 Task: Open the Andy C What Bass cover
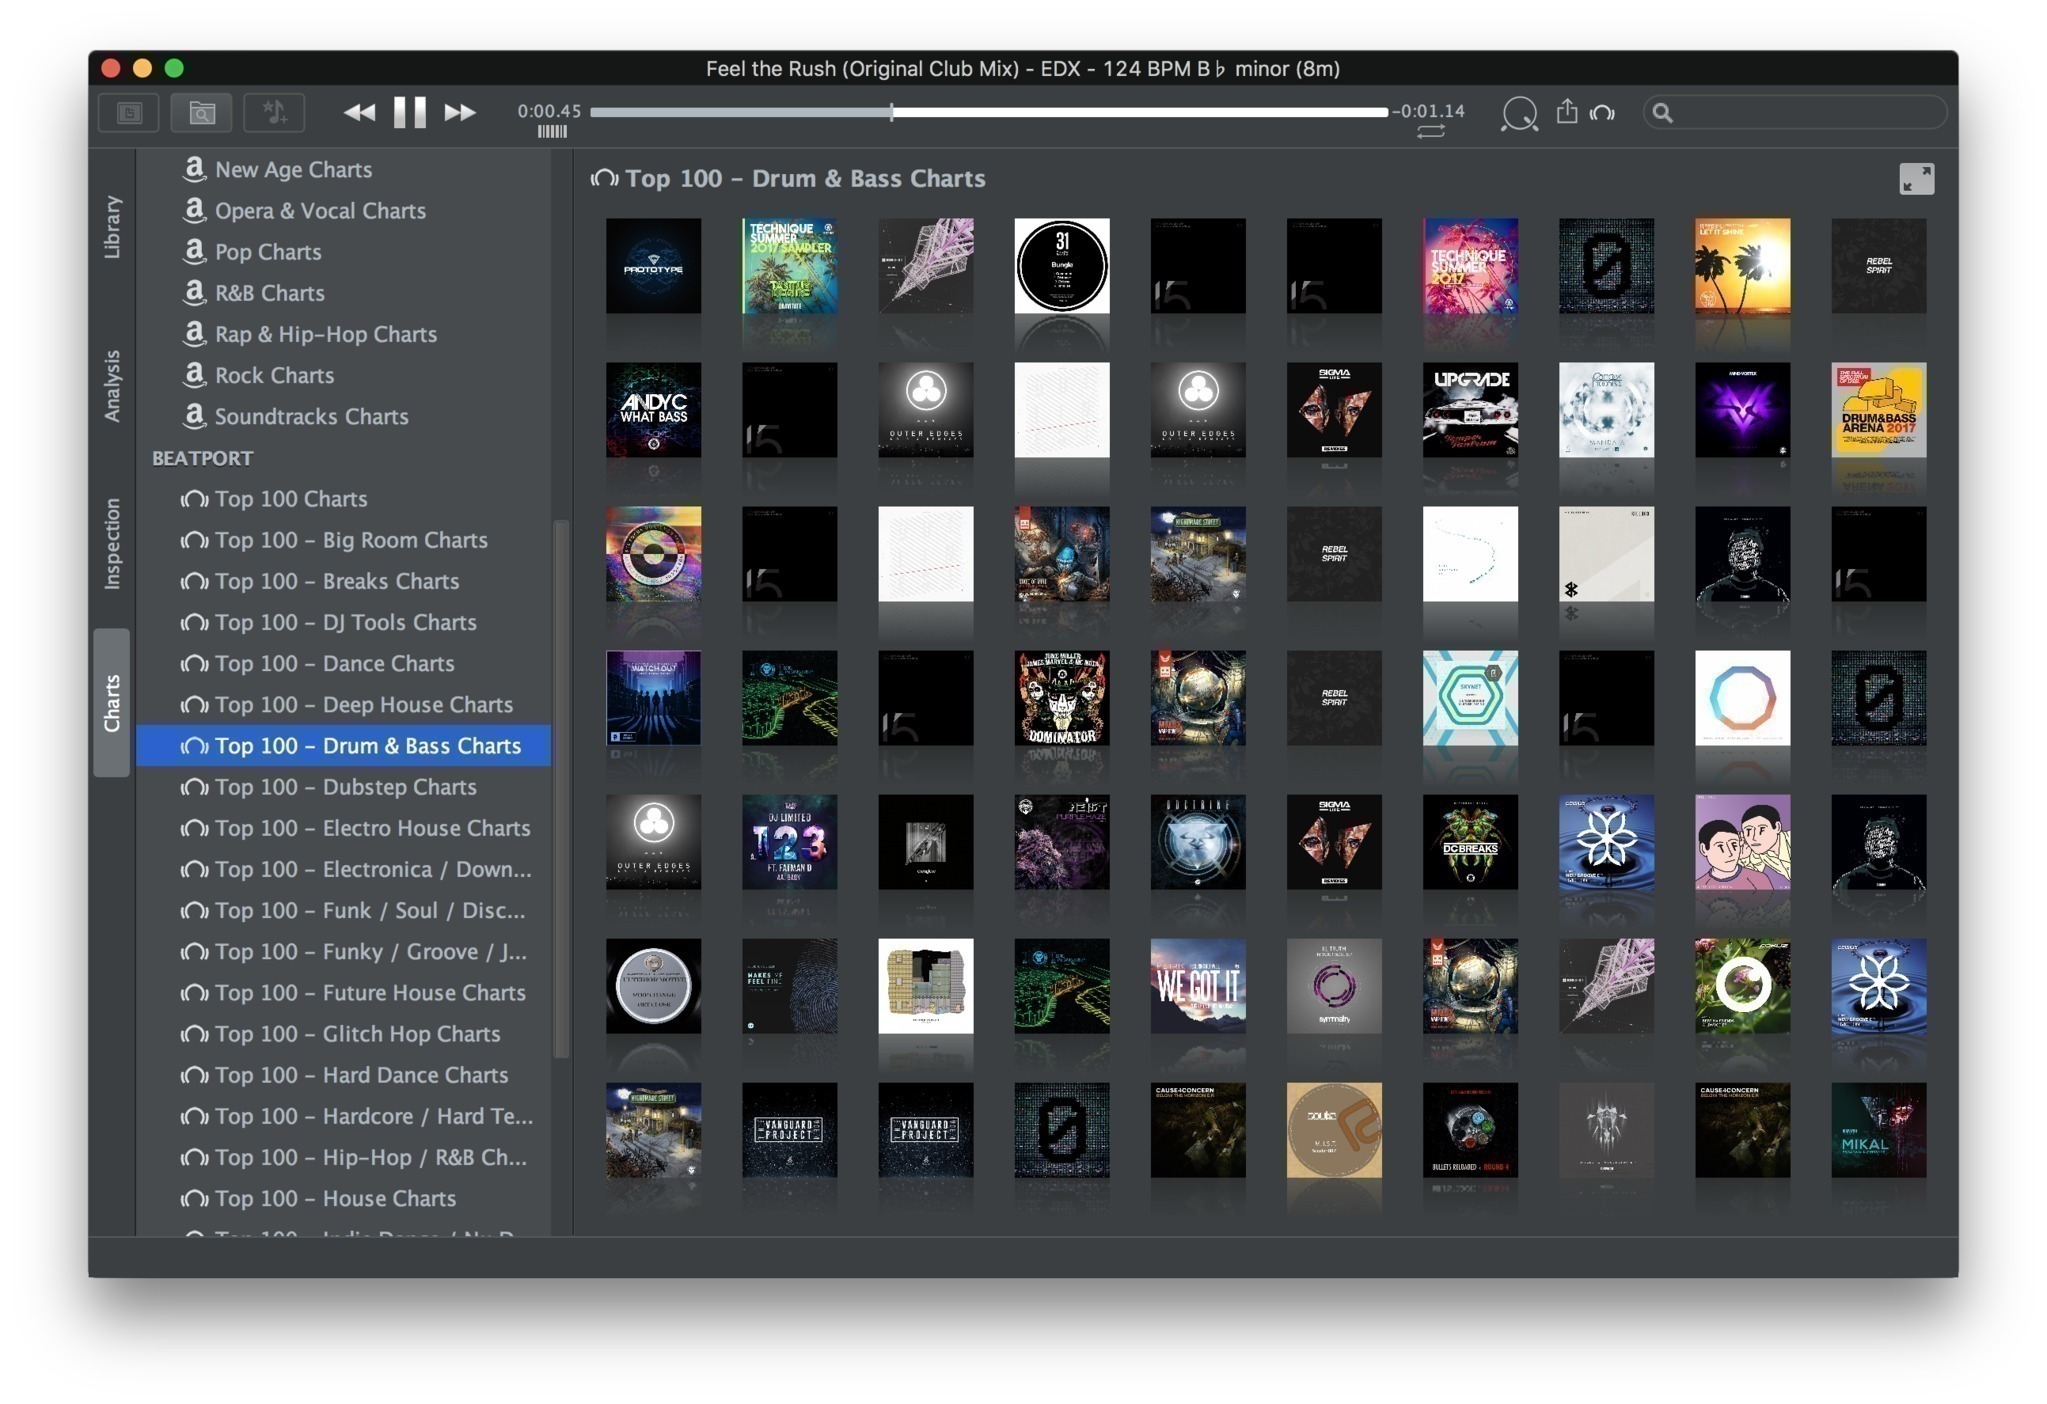653,410
